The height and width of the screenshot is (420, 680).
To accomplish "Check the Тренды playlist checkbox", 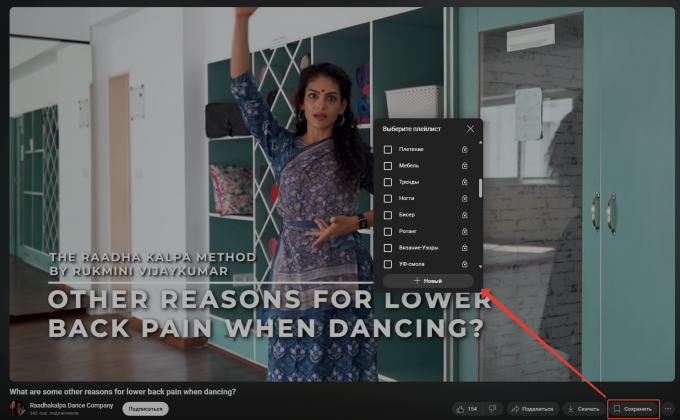I will coord(388,182).
